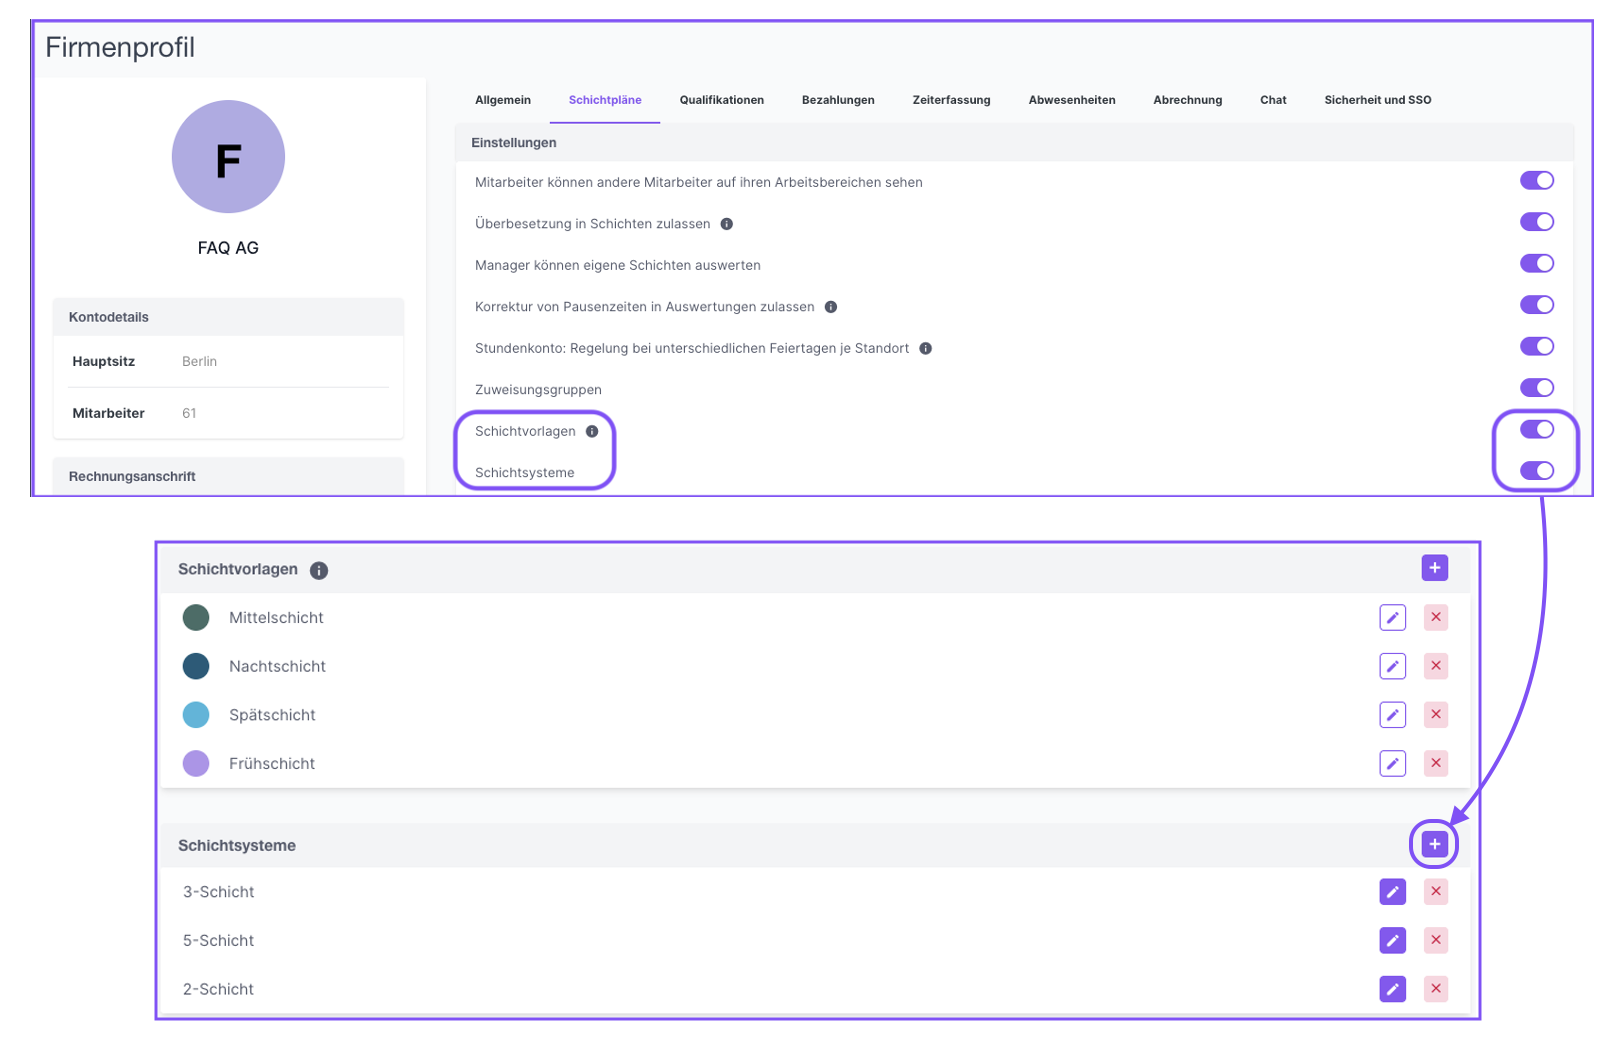
Task: Toggle the Zuweisungsgruppen switch
Action: tap(1536, 388)
